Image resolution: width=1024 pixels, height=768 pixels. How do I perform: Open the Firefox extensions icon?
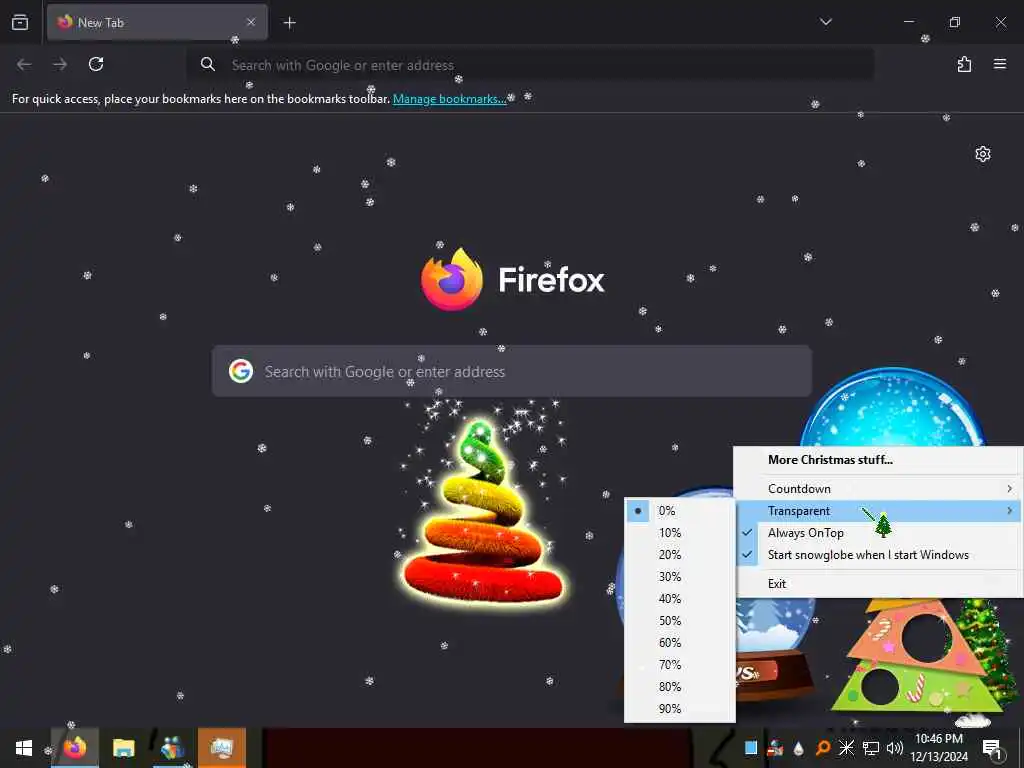pyautogui.click(x=964, y=64)
